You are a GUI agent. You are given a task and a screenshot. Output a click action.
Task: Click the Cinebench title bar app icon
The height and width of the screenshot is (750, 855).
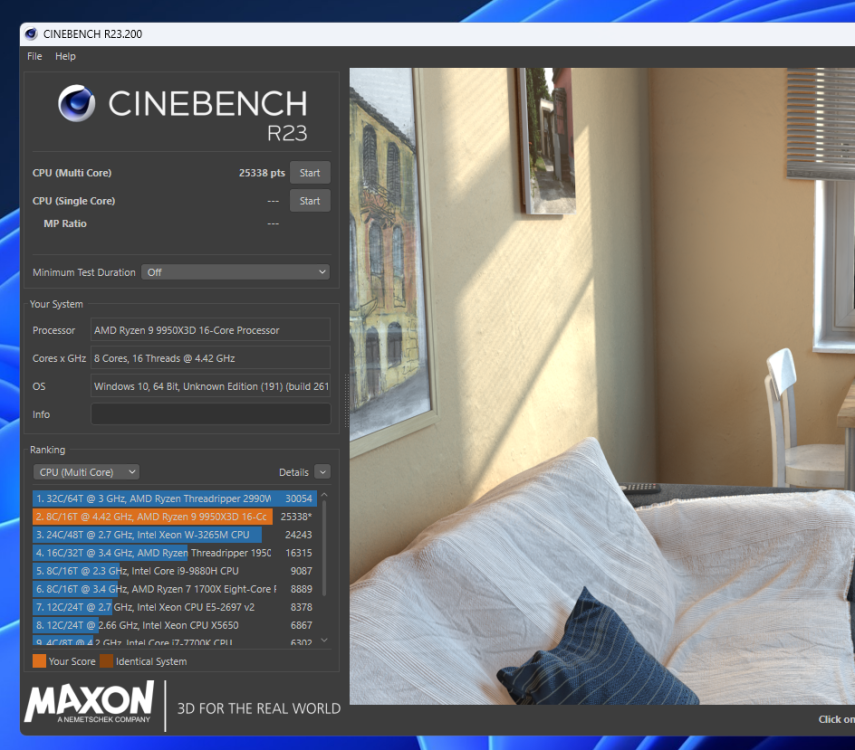pyautogui.click(x=31, y=34)
